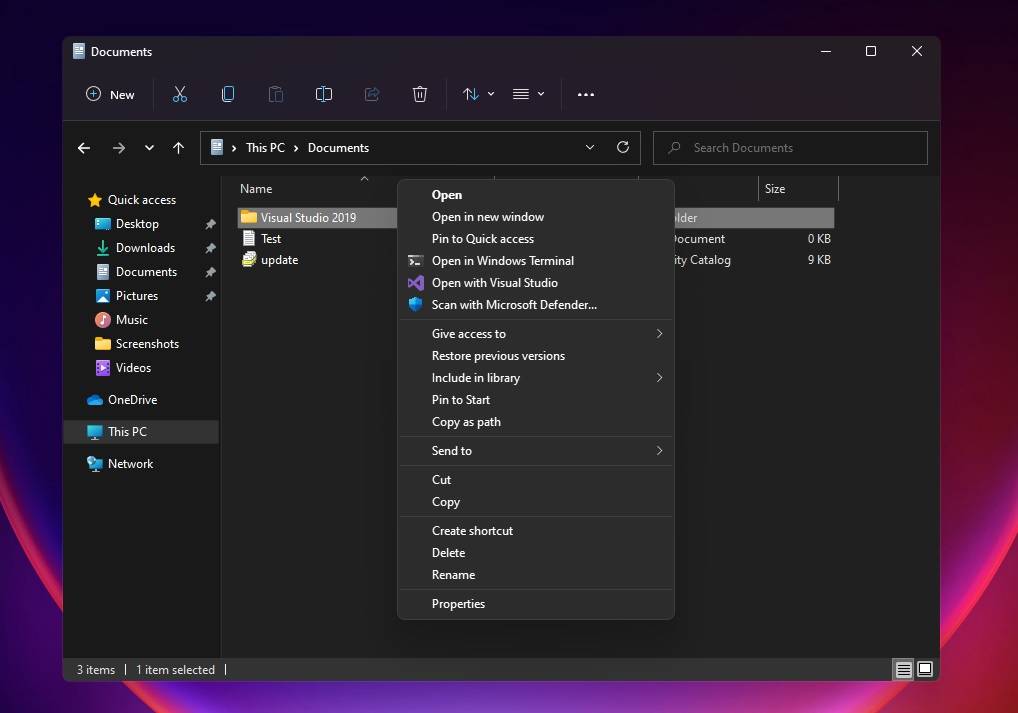
Task: Open the See more ellipsis in the toolbar
Action: tap(586, 94)
